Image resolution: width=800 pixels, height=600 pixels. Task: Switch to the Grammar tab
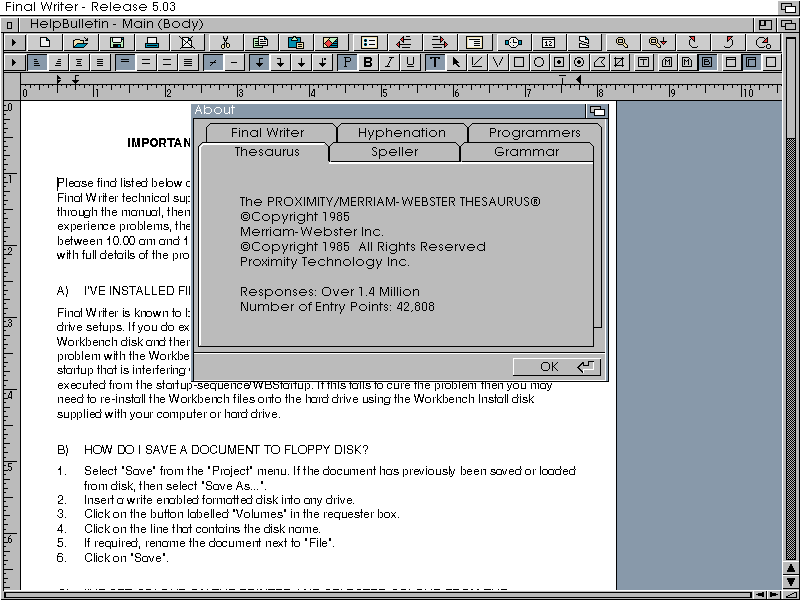pyautogui.click(x=527, y=152)
